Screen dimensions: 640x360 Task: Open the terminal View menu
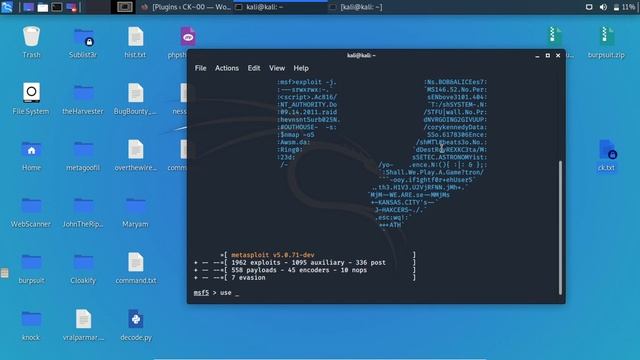click(x=277, y=68)
